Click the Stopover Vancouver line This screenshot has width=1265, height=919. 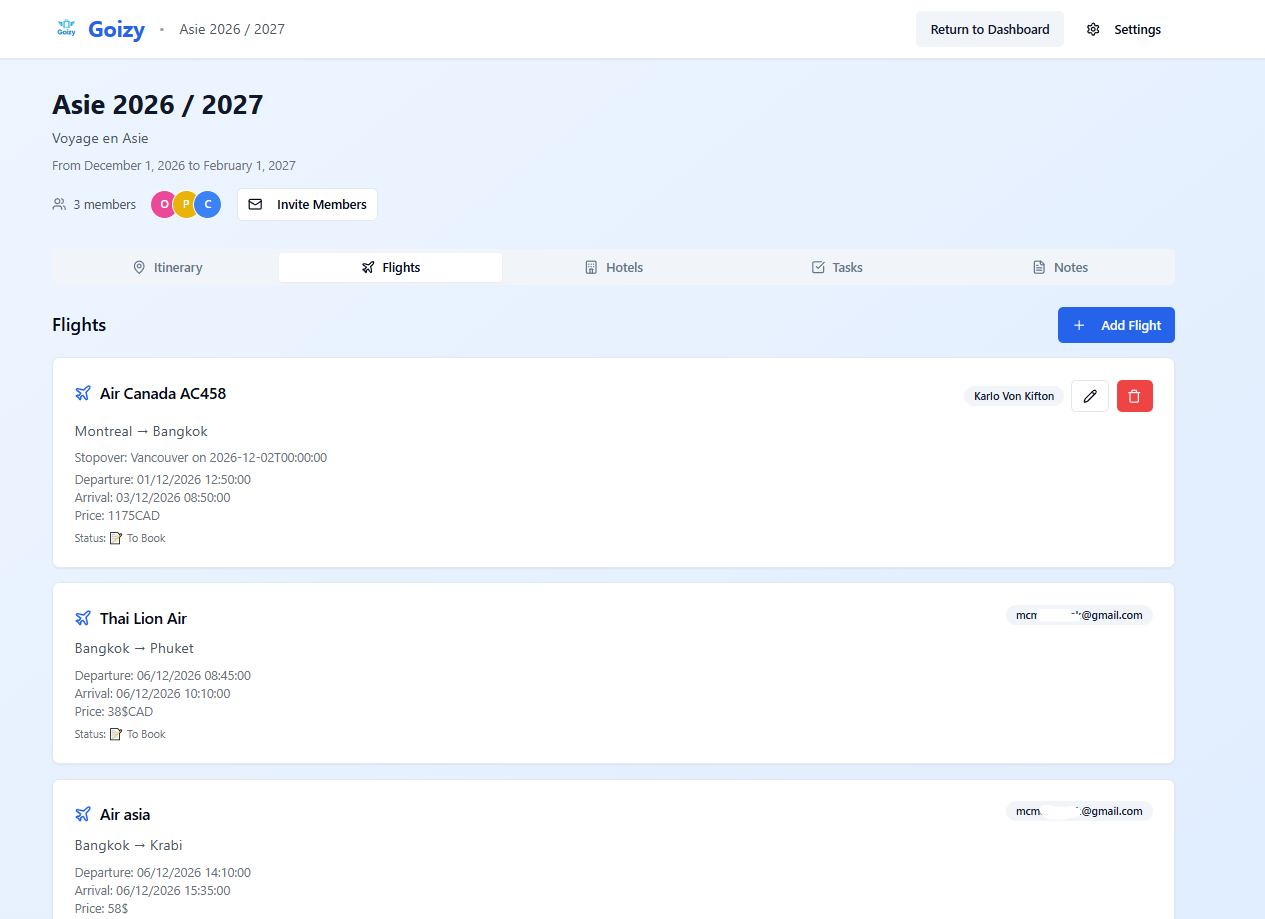pos(201,458)
